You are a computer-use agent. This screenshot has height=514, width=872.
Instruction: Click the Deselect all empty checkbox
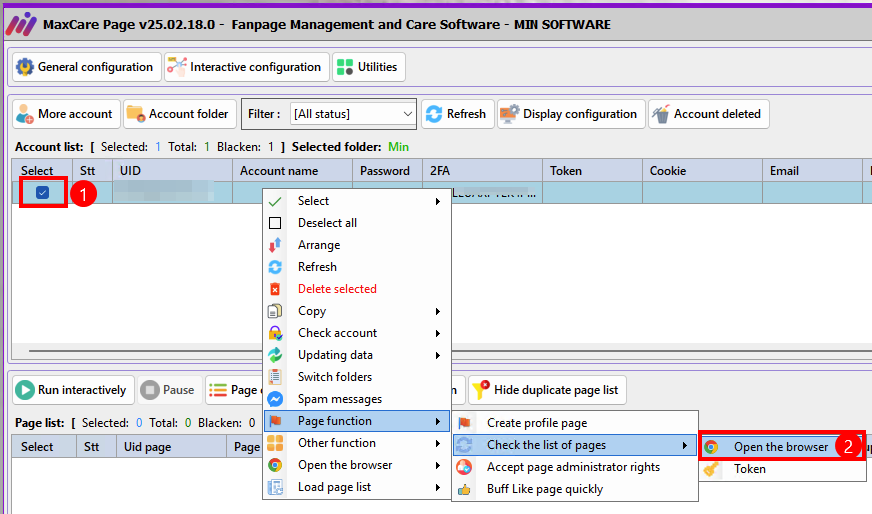coord(275,223)
